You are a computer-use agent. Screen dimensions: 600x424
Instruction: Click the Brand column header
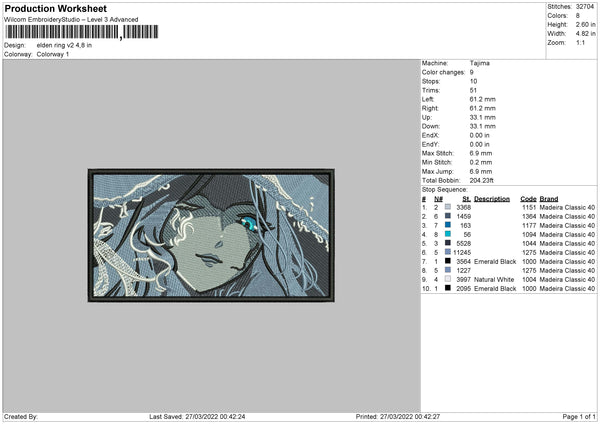coord(549,199)
